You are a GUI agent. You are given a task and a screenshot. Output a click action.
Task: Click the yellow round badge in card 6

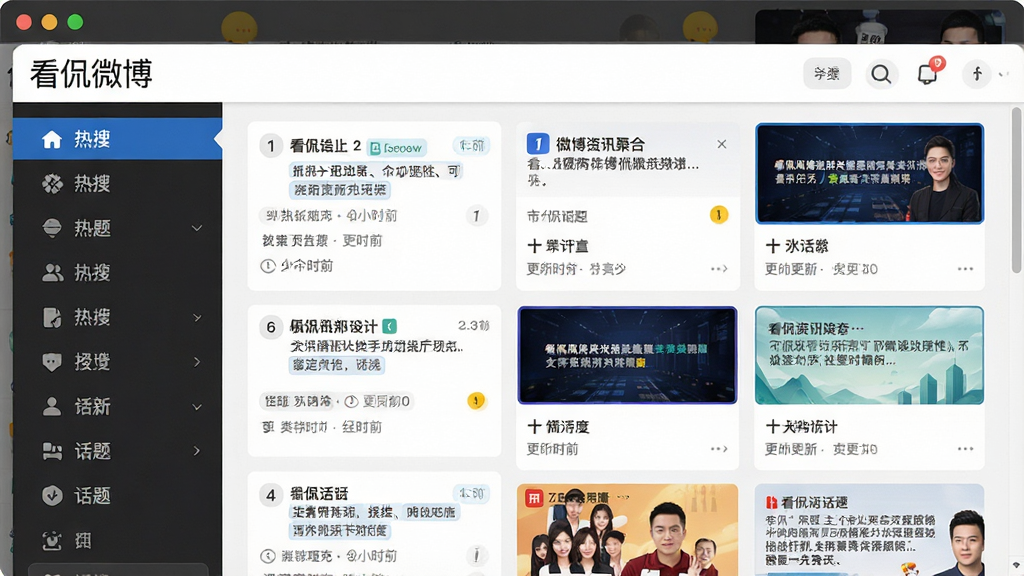coord(476,400)
